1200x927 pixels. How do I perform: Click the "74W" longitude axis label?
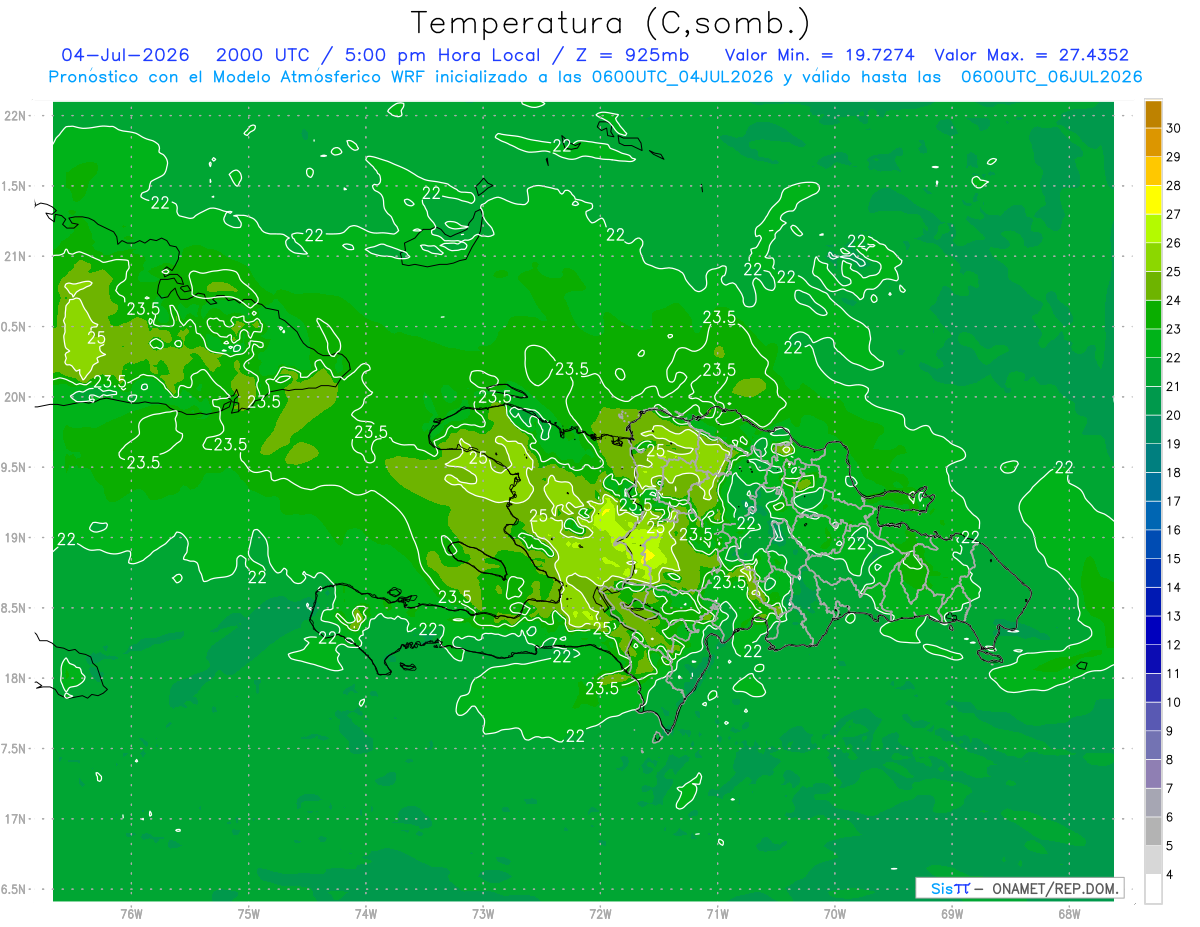[366, 914]
